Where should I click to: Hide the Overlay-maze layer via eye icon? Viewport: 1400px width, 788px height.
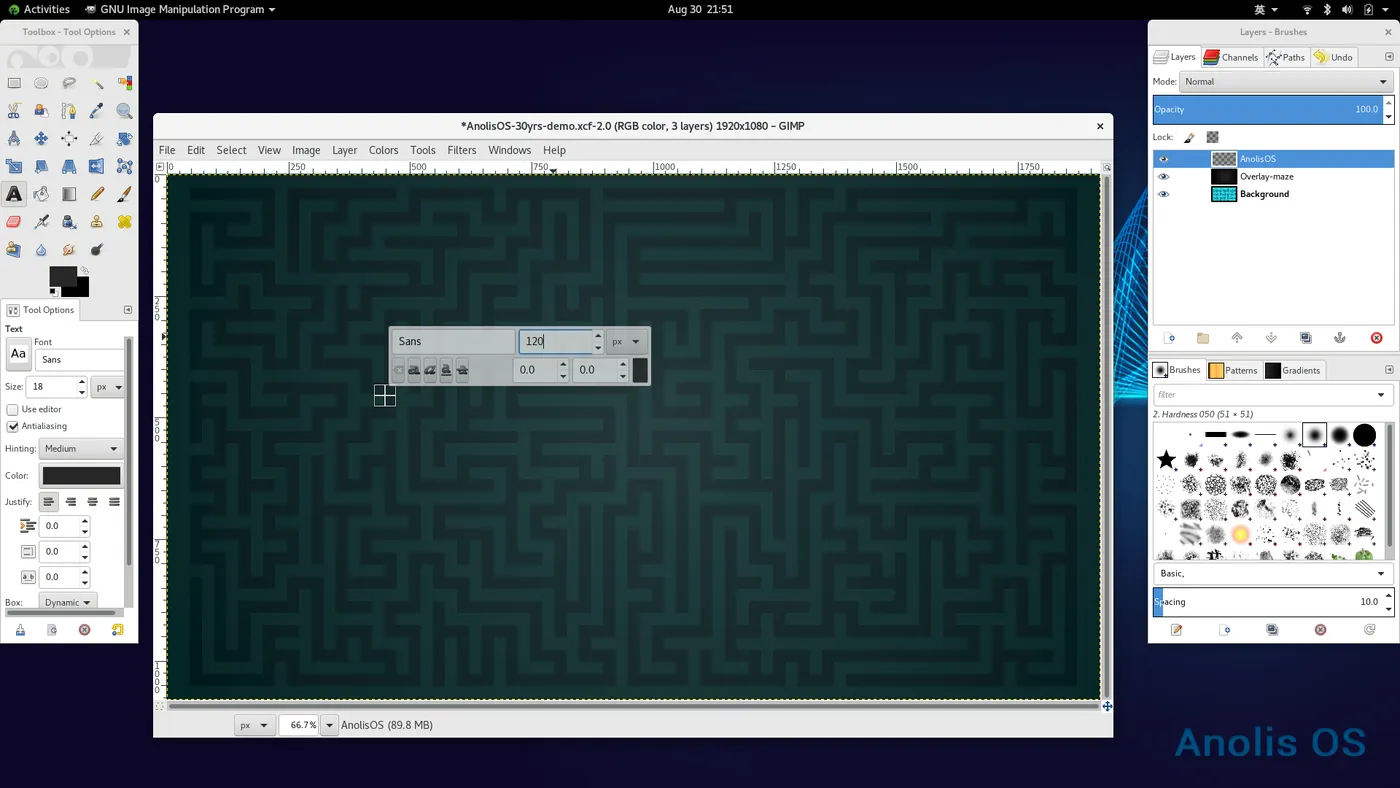1163,176
